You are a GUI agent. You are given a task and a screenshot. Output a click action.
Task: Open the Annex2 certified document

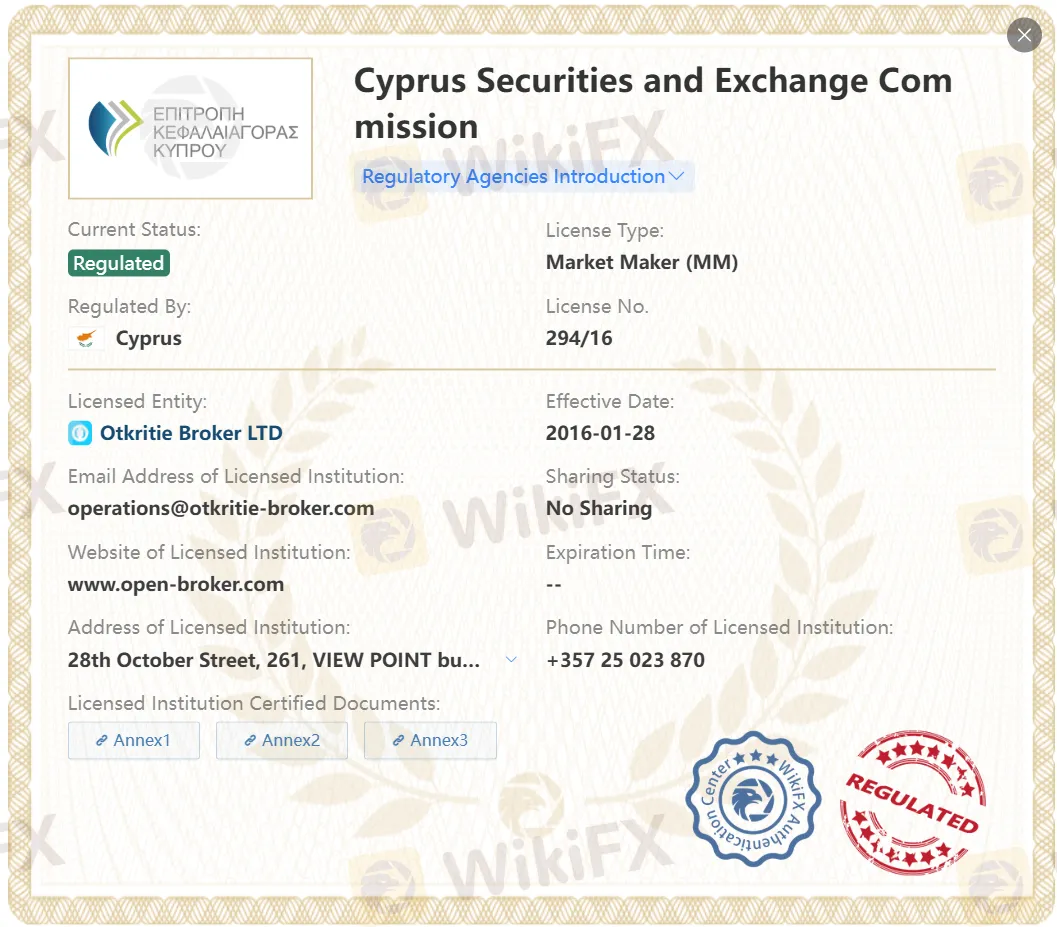[282, 740]
